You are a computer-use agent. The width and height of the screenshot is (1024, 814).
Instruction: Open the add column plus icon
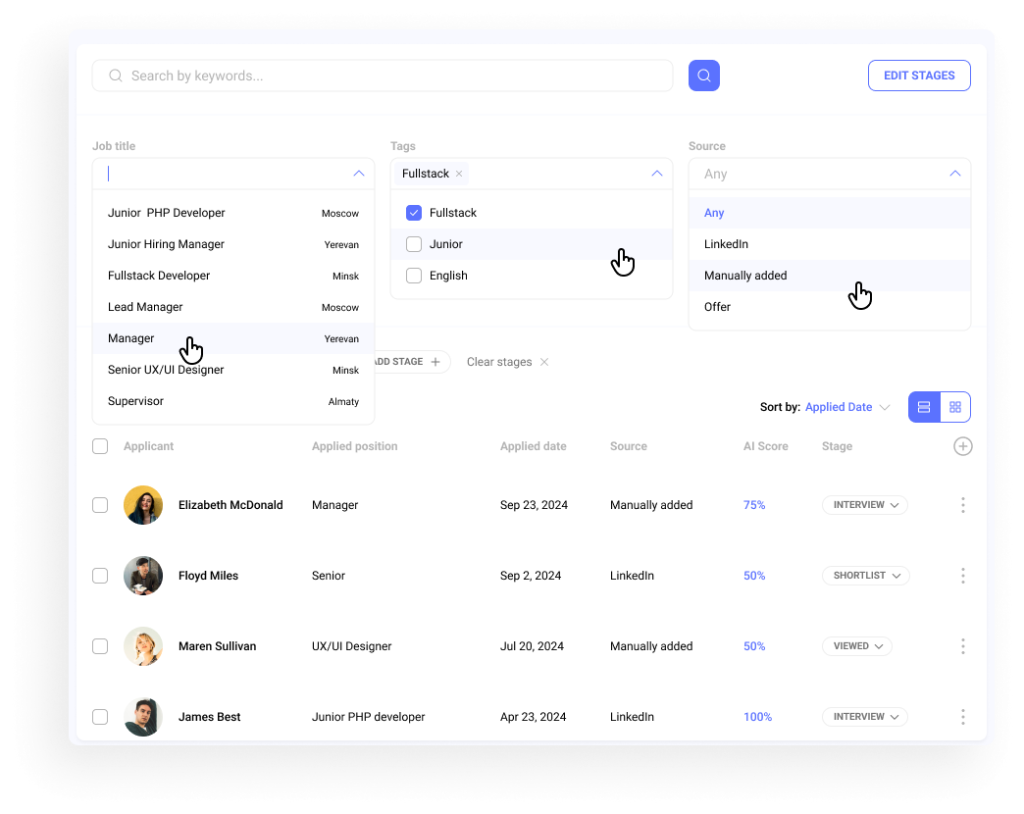pyautogui.click(x=962, y=446)
